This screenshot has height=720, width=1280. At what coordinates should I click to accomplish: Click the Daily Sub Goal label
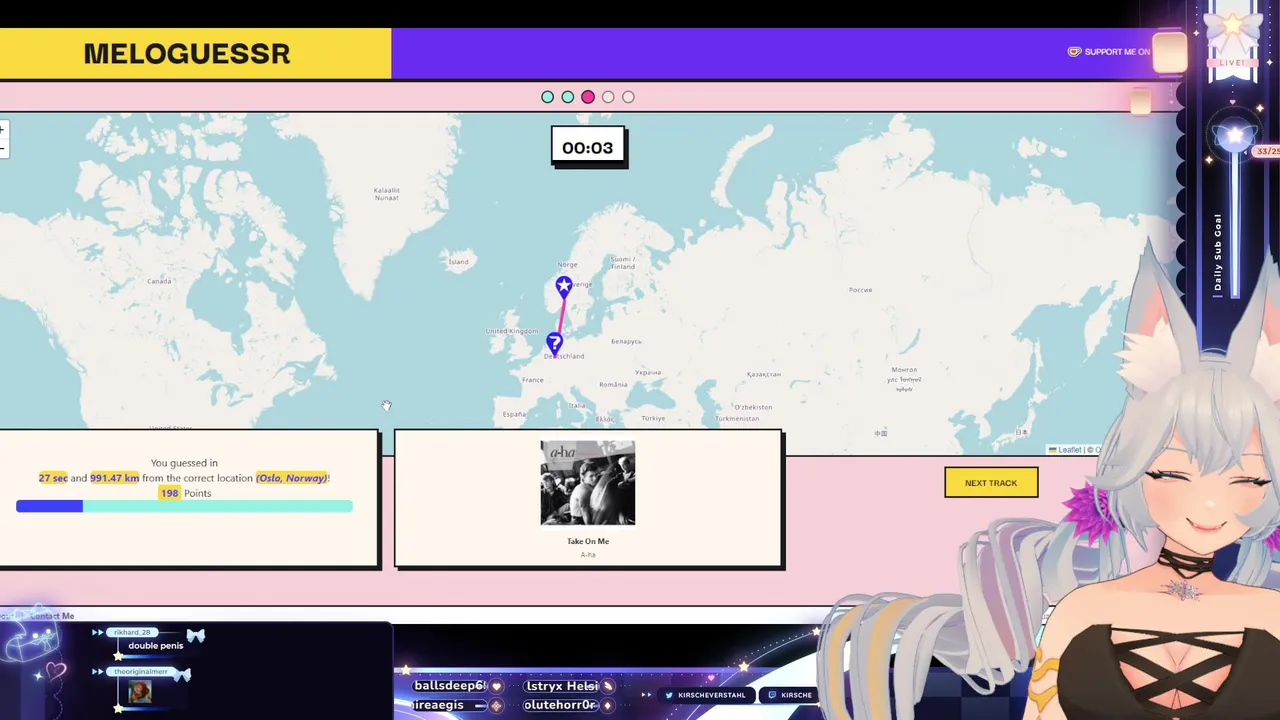pos(1218,252)
